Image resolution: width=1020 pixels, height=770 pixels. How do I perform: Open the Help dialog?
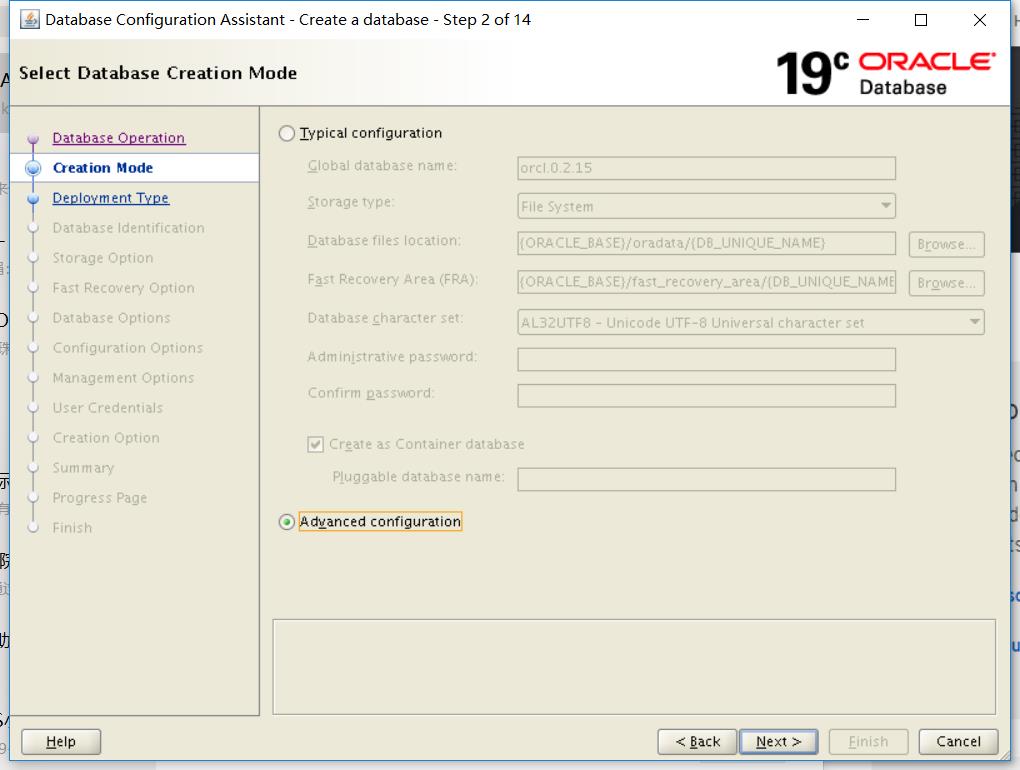click(x=60, y=741)
